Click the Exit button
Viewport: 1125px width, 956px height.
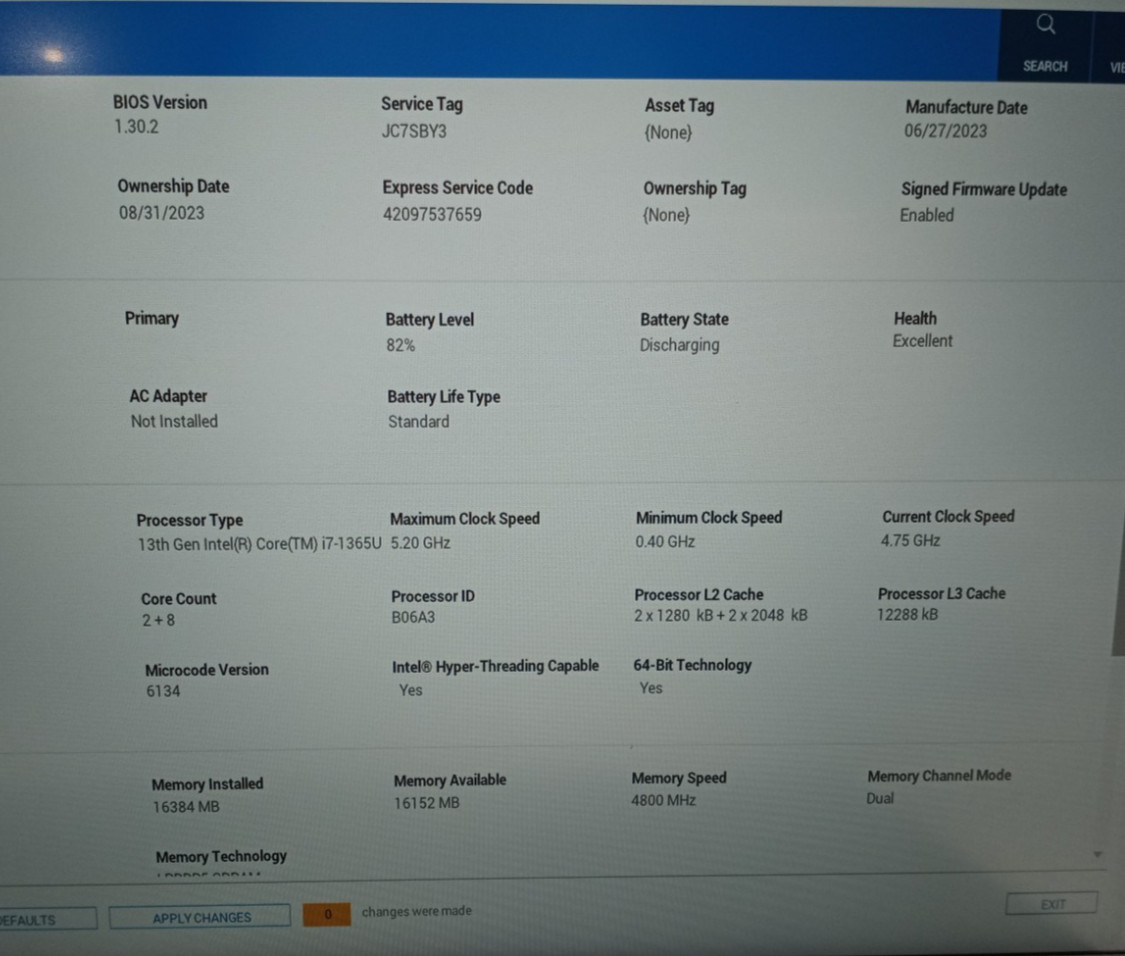(x=1052, y=904)
